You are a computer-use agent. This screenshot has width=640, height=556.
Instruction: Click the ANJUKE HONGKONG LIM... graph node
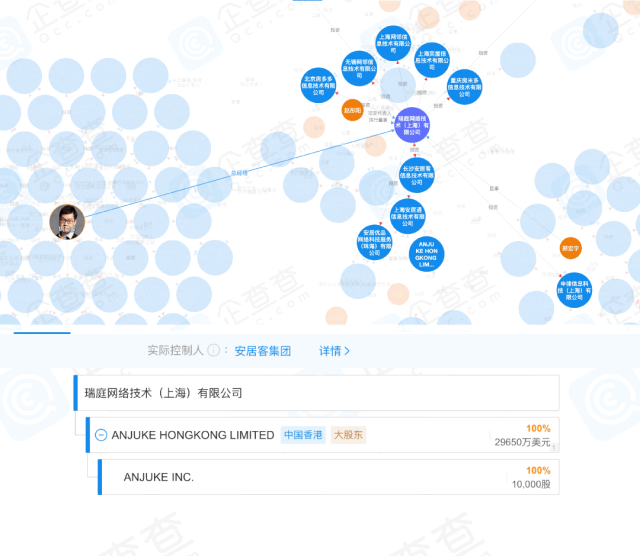click(x=426, y=254)
